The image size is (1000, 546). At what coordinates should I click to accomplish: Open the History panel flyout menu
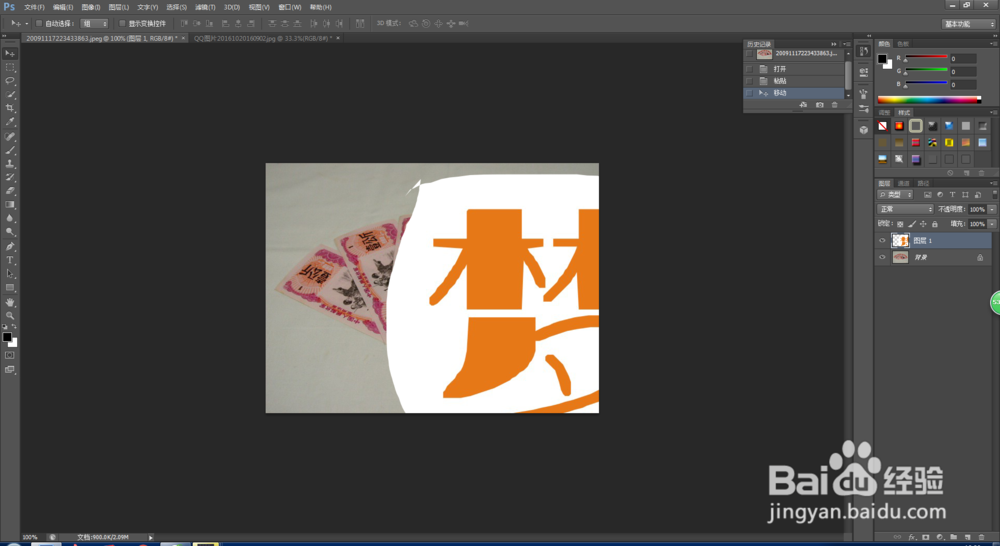tap(847, 44)
